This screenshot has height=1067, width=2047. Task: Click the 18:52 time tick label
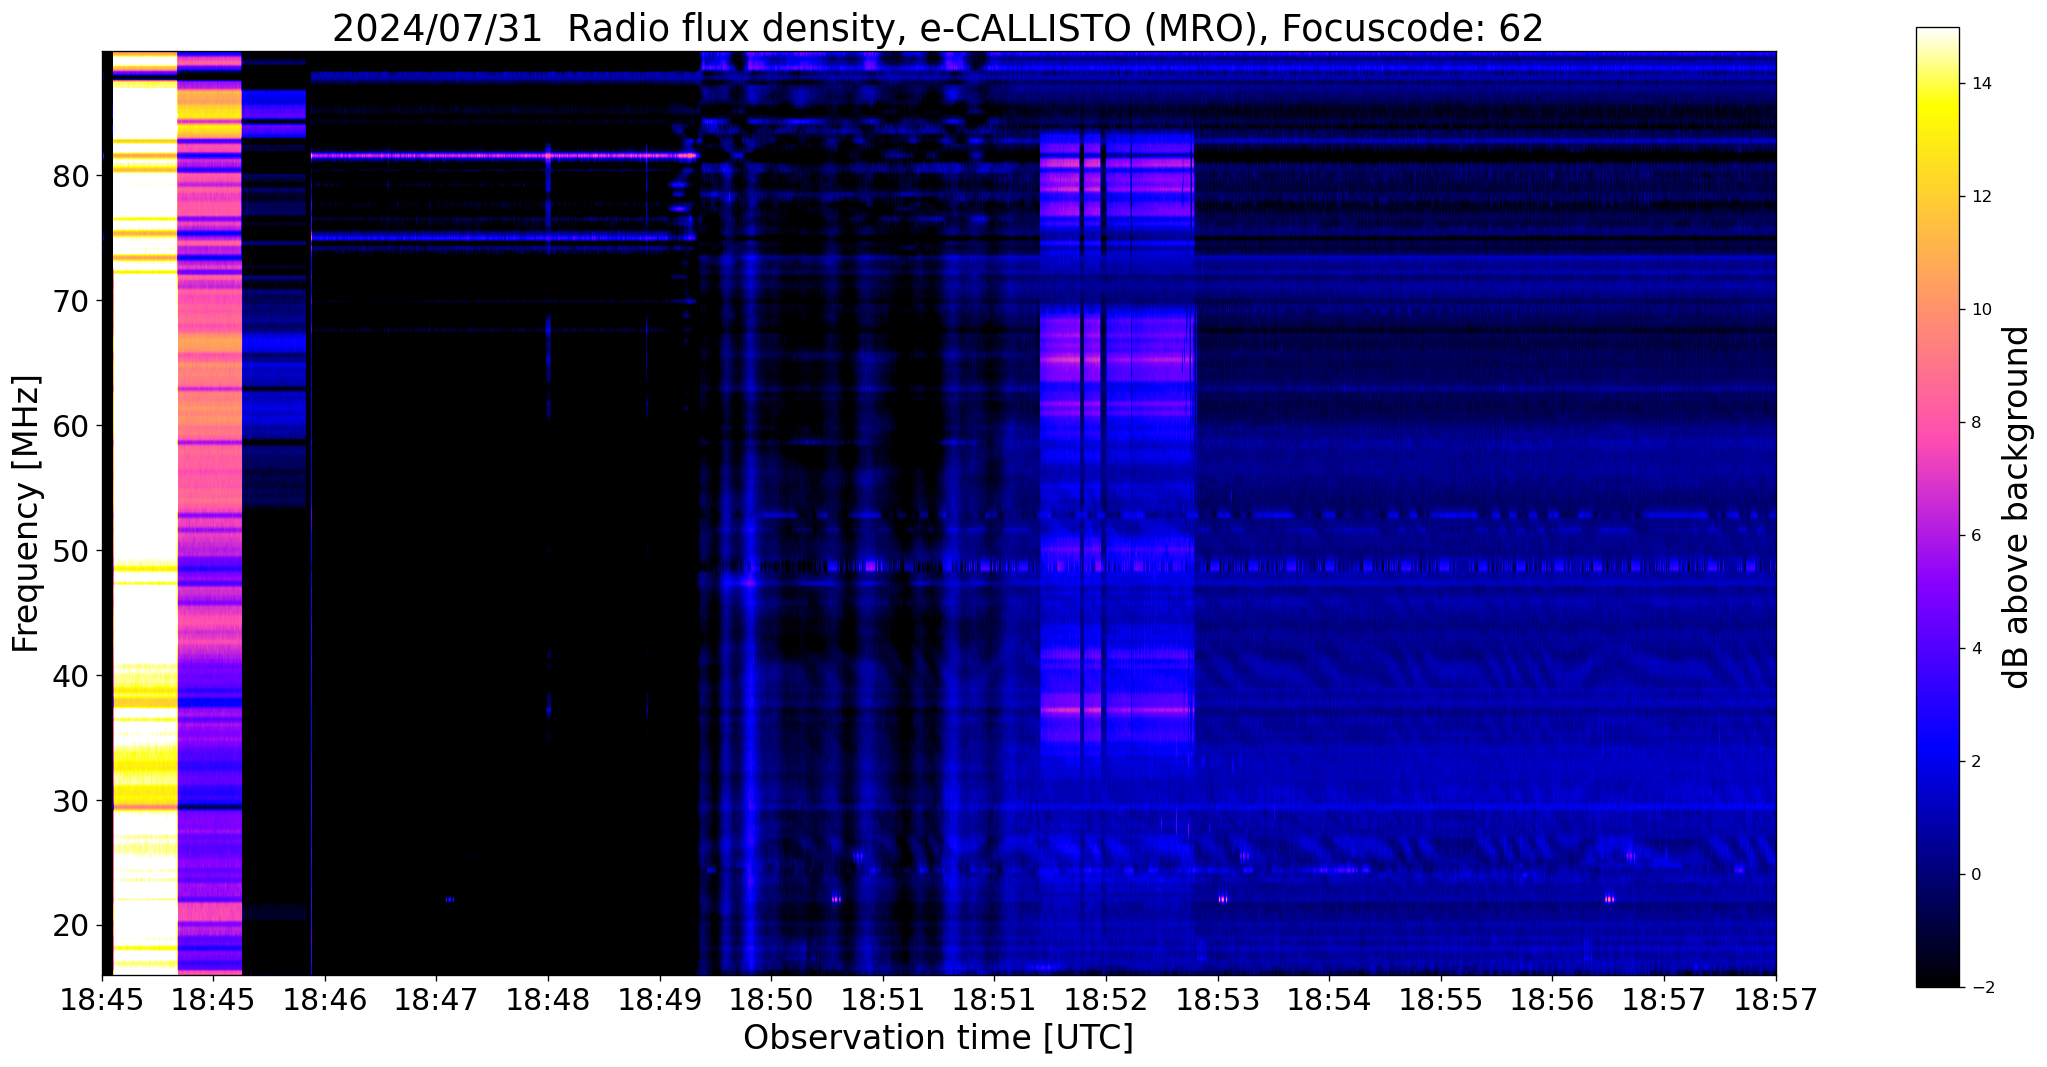[x=1105, y=999]
